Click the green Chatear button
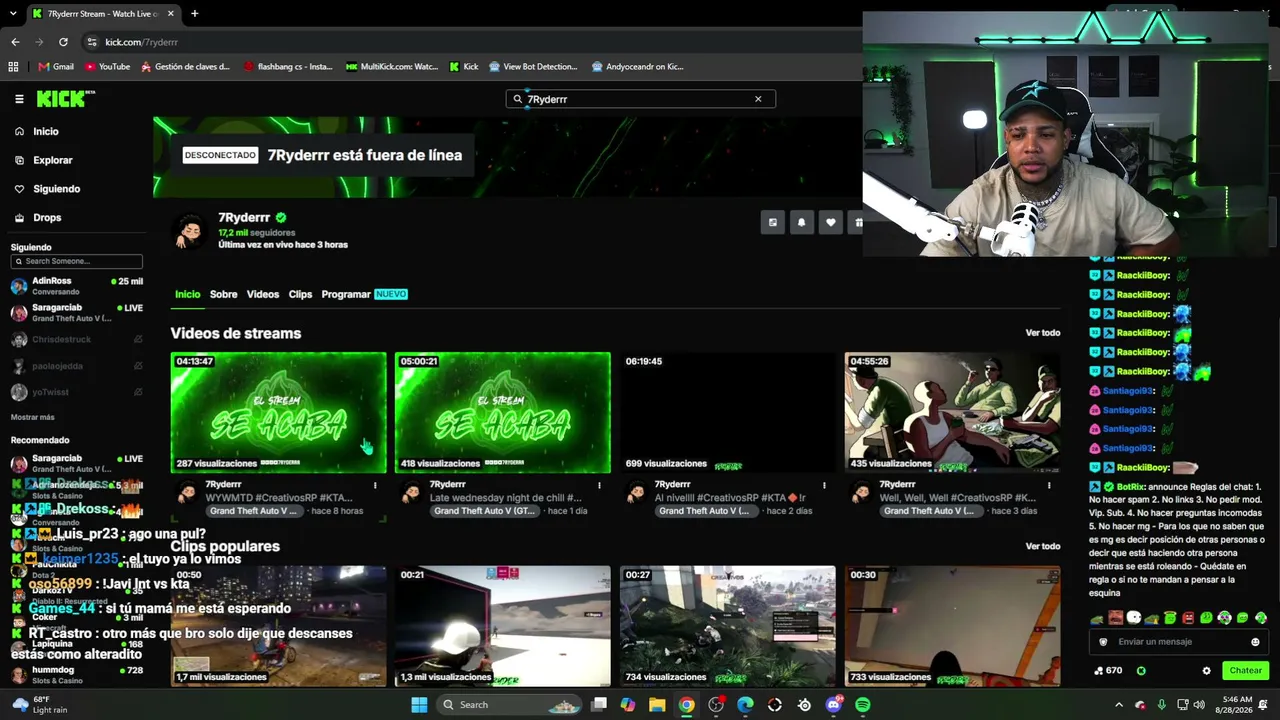1280x720 pixels. click(1245, 671)
